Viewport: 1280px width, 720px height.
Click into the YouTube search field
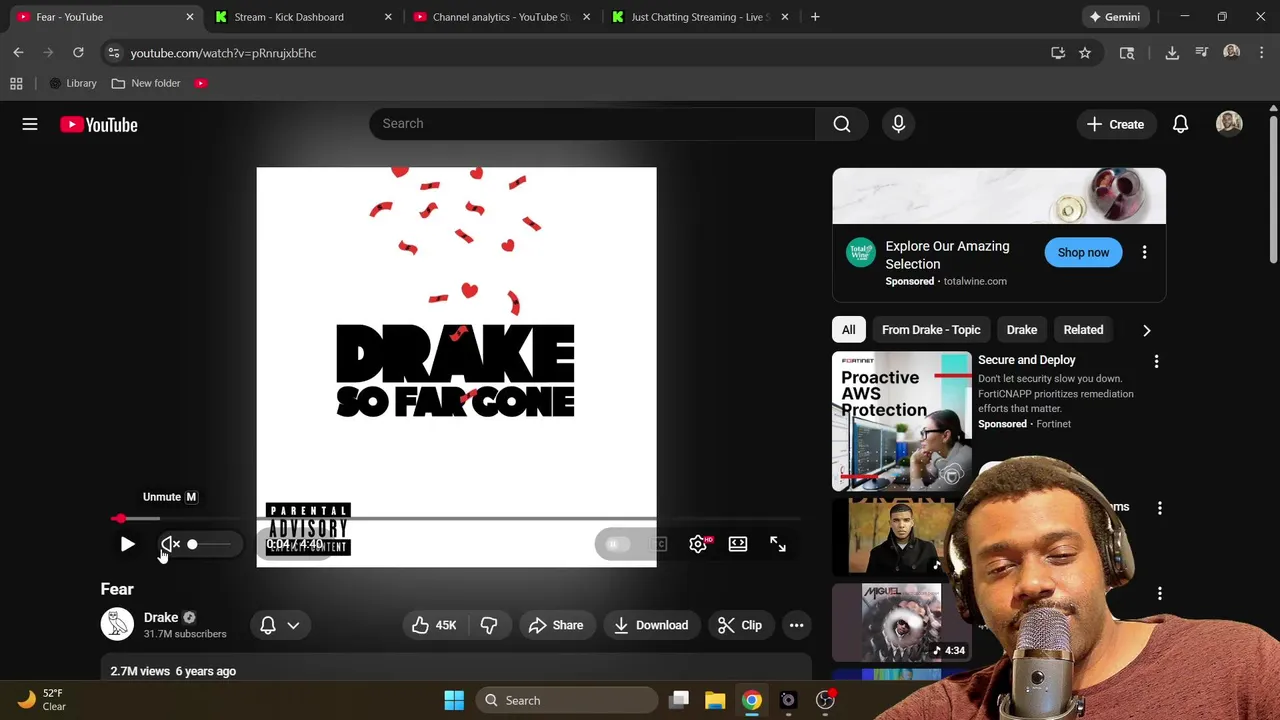coord(593,124)
